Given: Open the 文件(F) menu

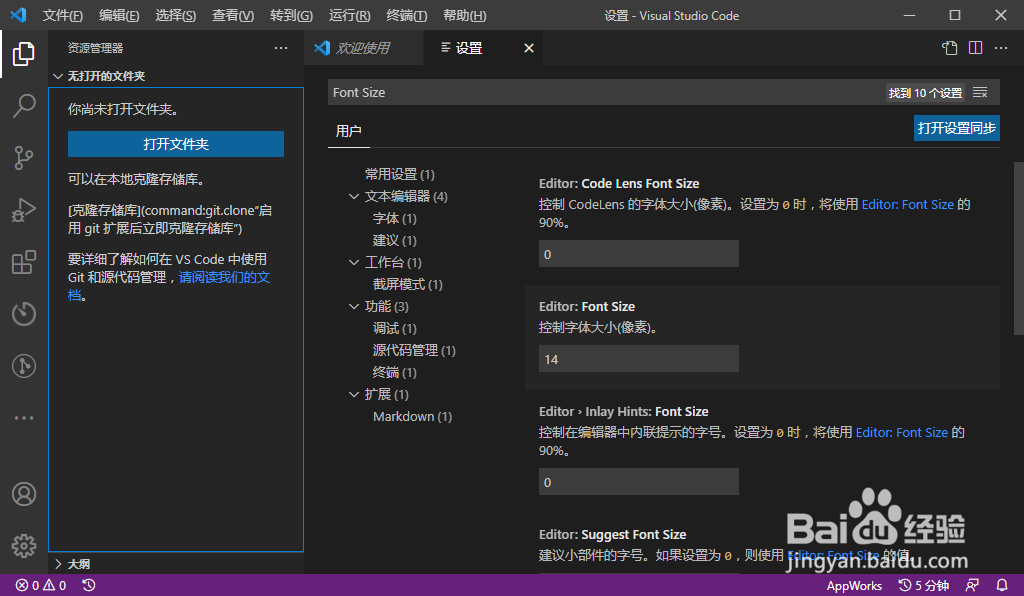Looking at the screenshot, I should [x=63, y=16].
